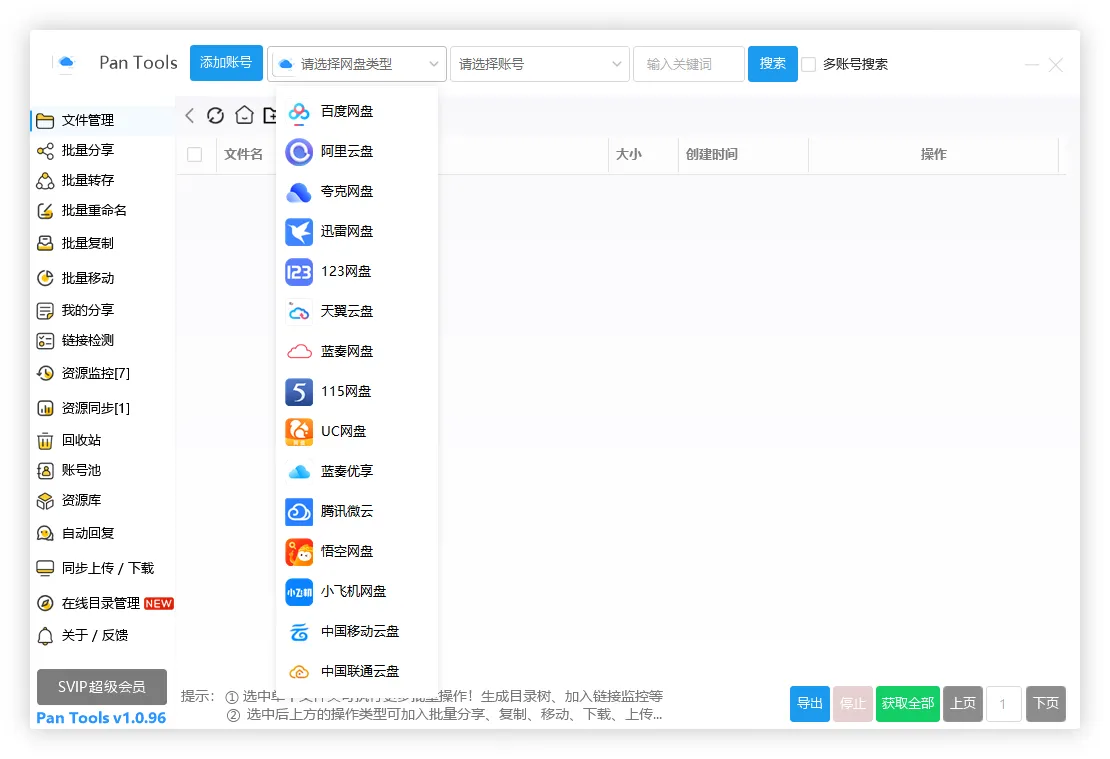Enable 多账号搜索 checkbox
Image resolution: width=1110 pixels, height=759 pixels.
point(809,64)
